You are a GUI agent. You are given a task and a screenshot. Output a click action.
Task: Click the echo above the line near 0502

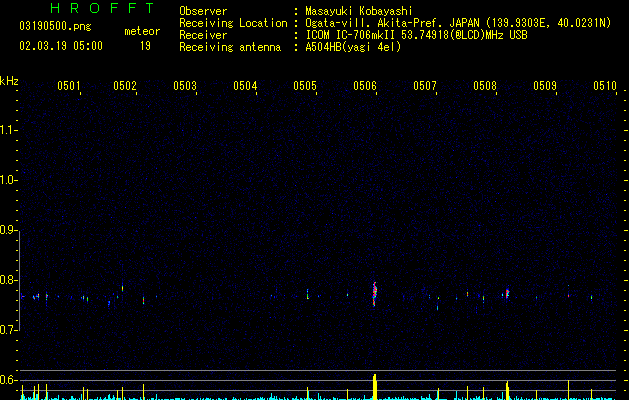122,288
